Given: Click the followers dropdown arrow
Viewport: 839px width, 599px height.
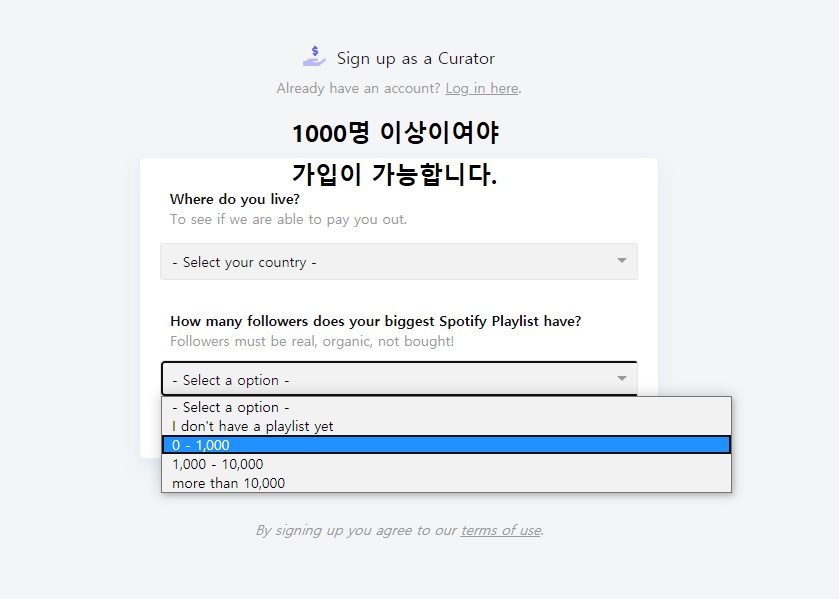Looking at the screenshot, I should point(621,378).
